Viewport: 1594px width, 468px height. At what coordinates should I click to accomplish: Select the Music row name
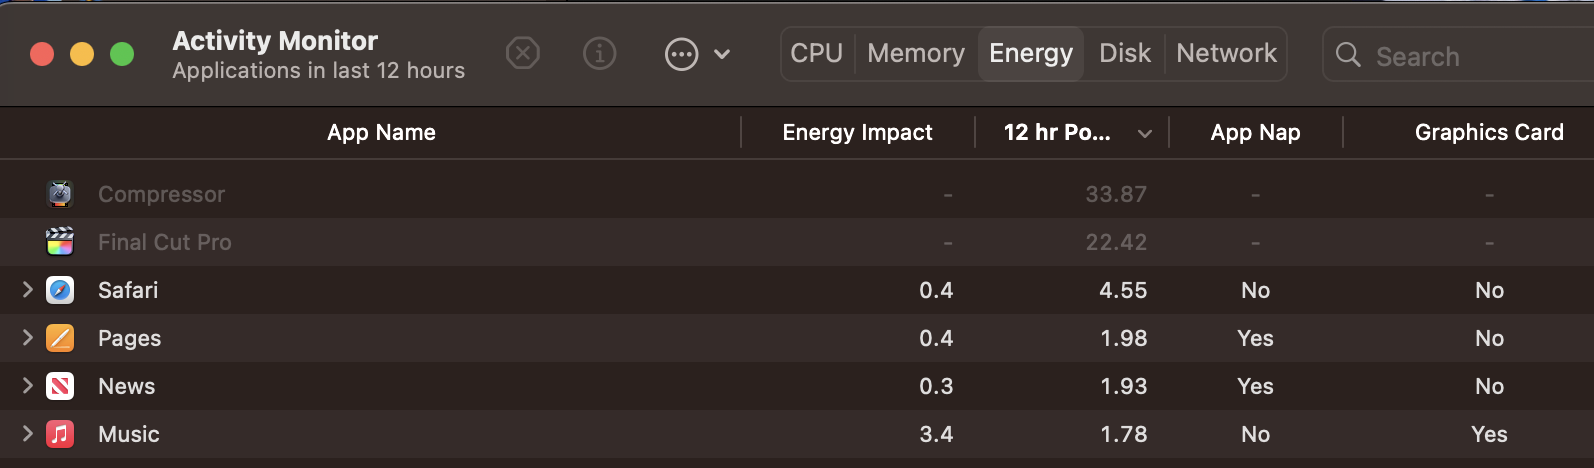pyautogui.click(x=129, y=434)
